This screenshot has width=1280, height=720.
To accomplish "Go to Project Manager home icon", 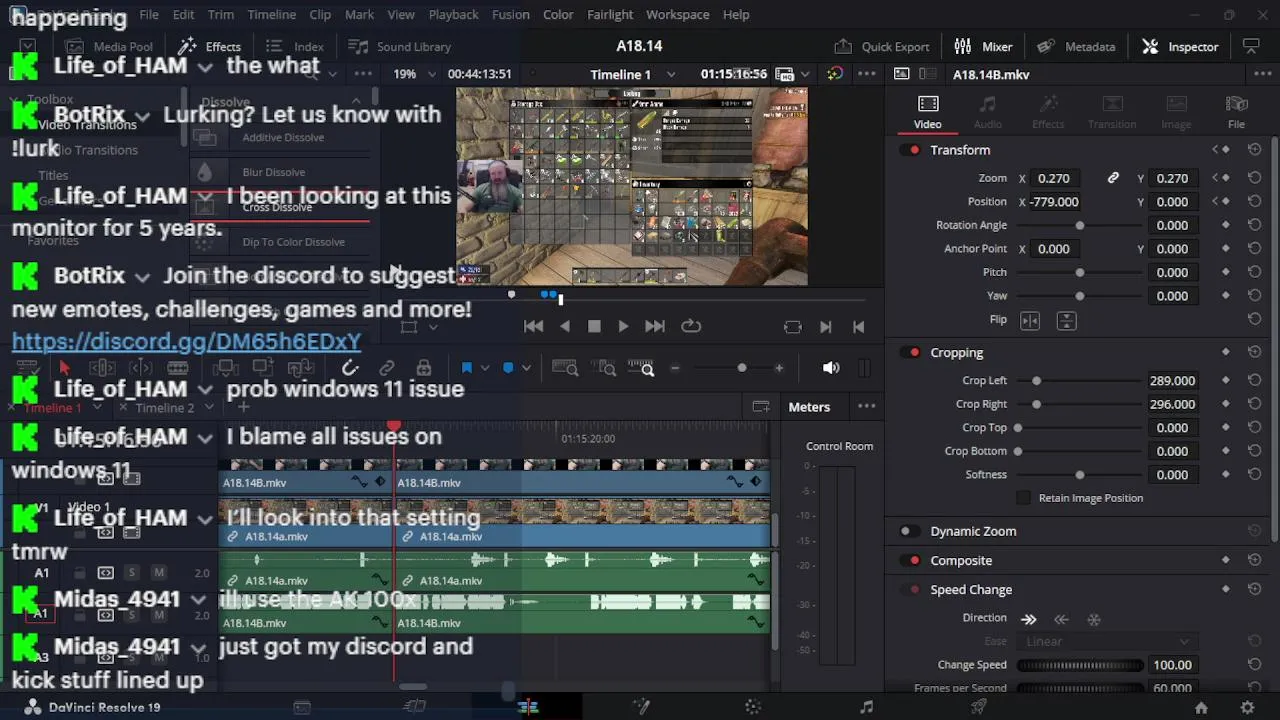I will coord(1201,707).
